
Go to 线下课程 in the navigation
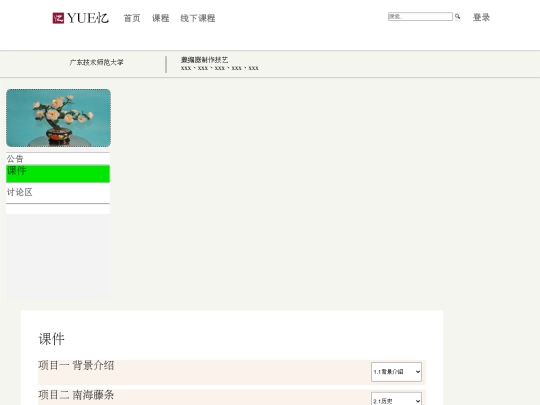click(x=198, y=18)
